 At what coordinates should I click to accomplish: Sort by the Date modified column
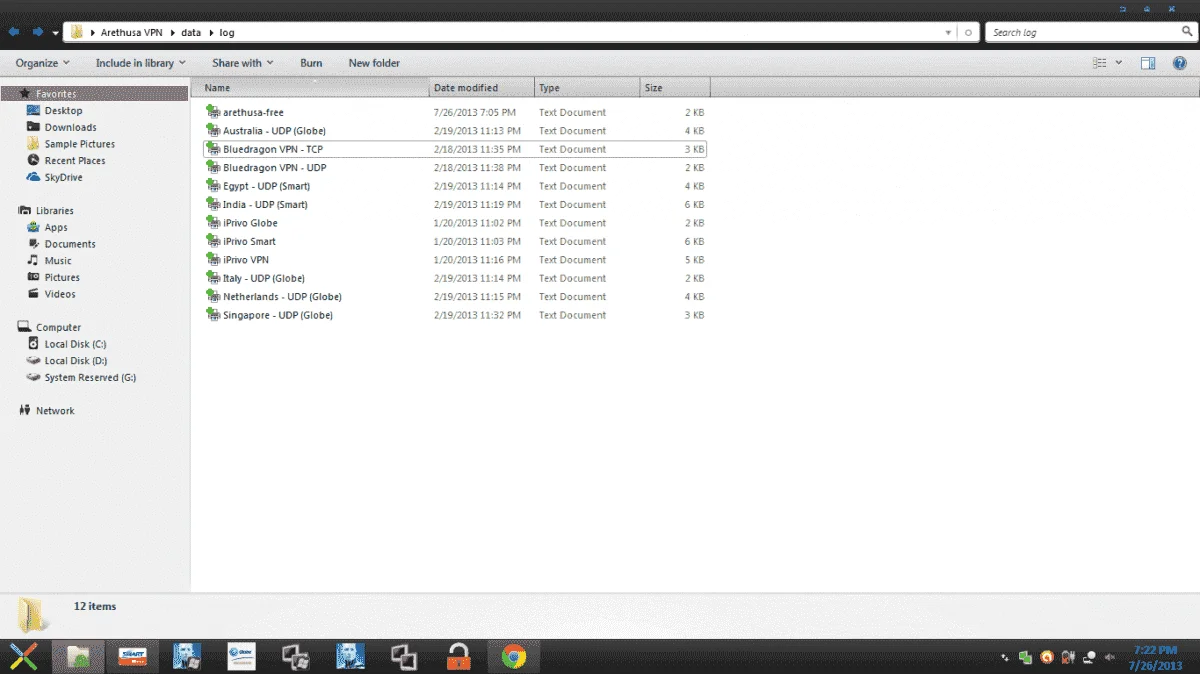click(482, 88)
